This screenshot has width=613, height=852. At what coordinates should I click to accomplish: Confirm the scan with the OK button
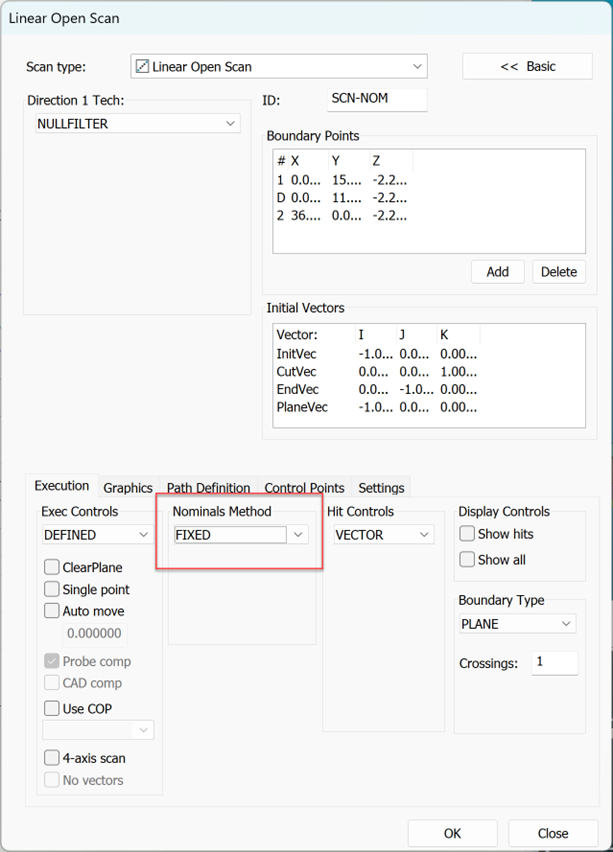(452, 833)
